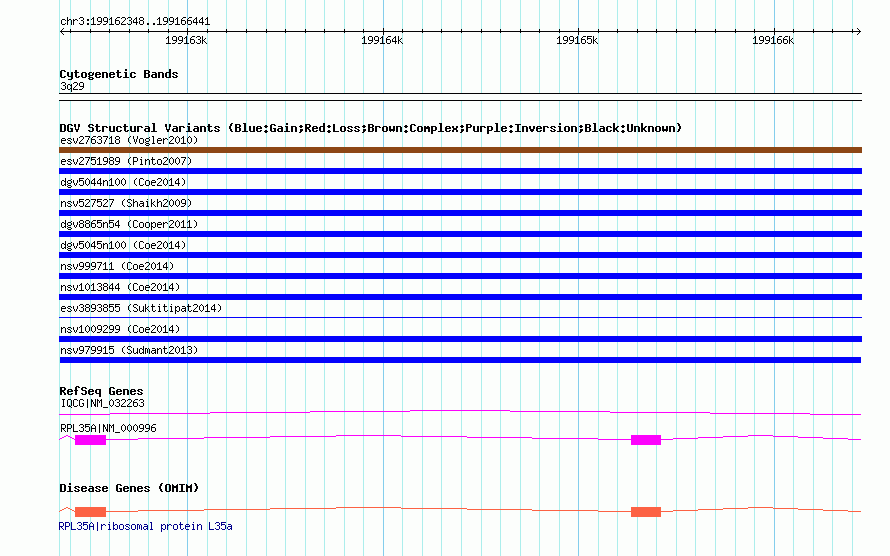Screen dimensions: 890x556
Task: Select the left magenta RPL35A exon block
Action: (x=90, y=440)
